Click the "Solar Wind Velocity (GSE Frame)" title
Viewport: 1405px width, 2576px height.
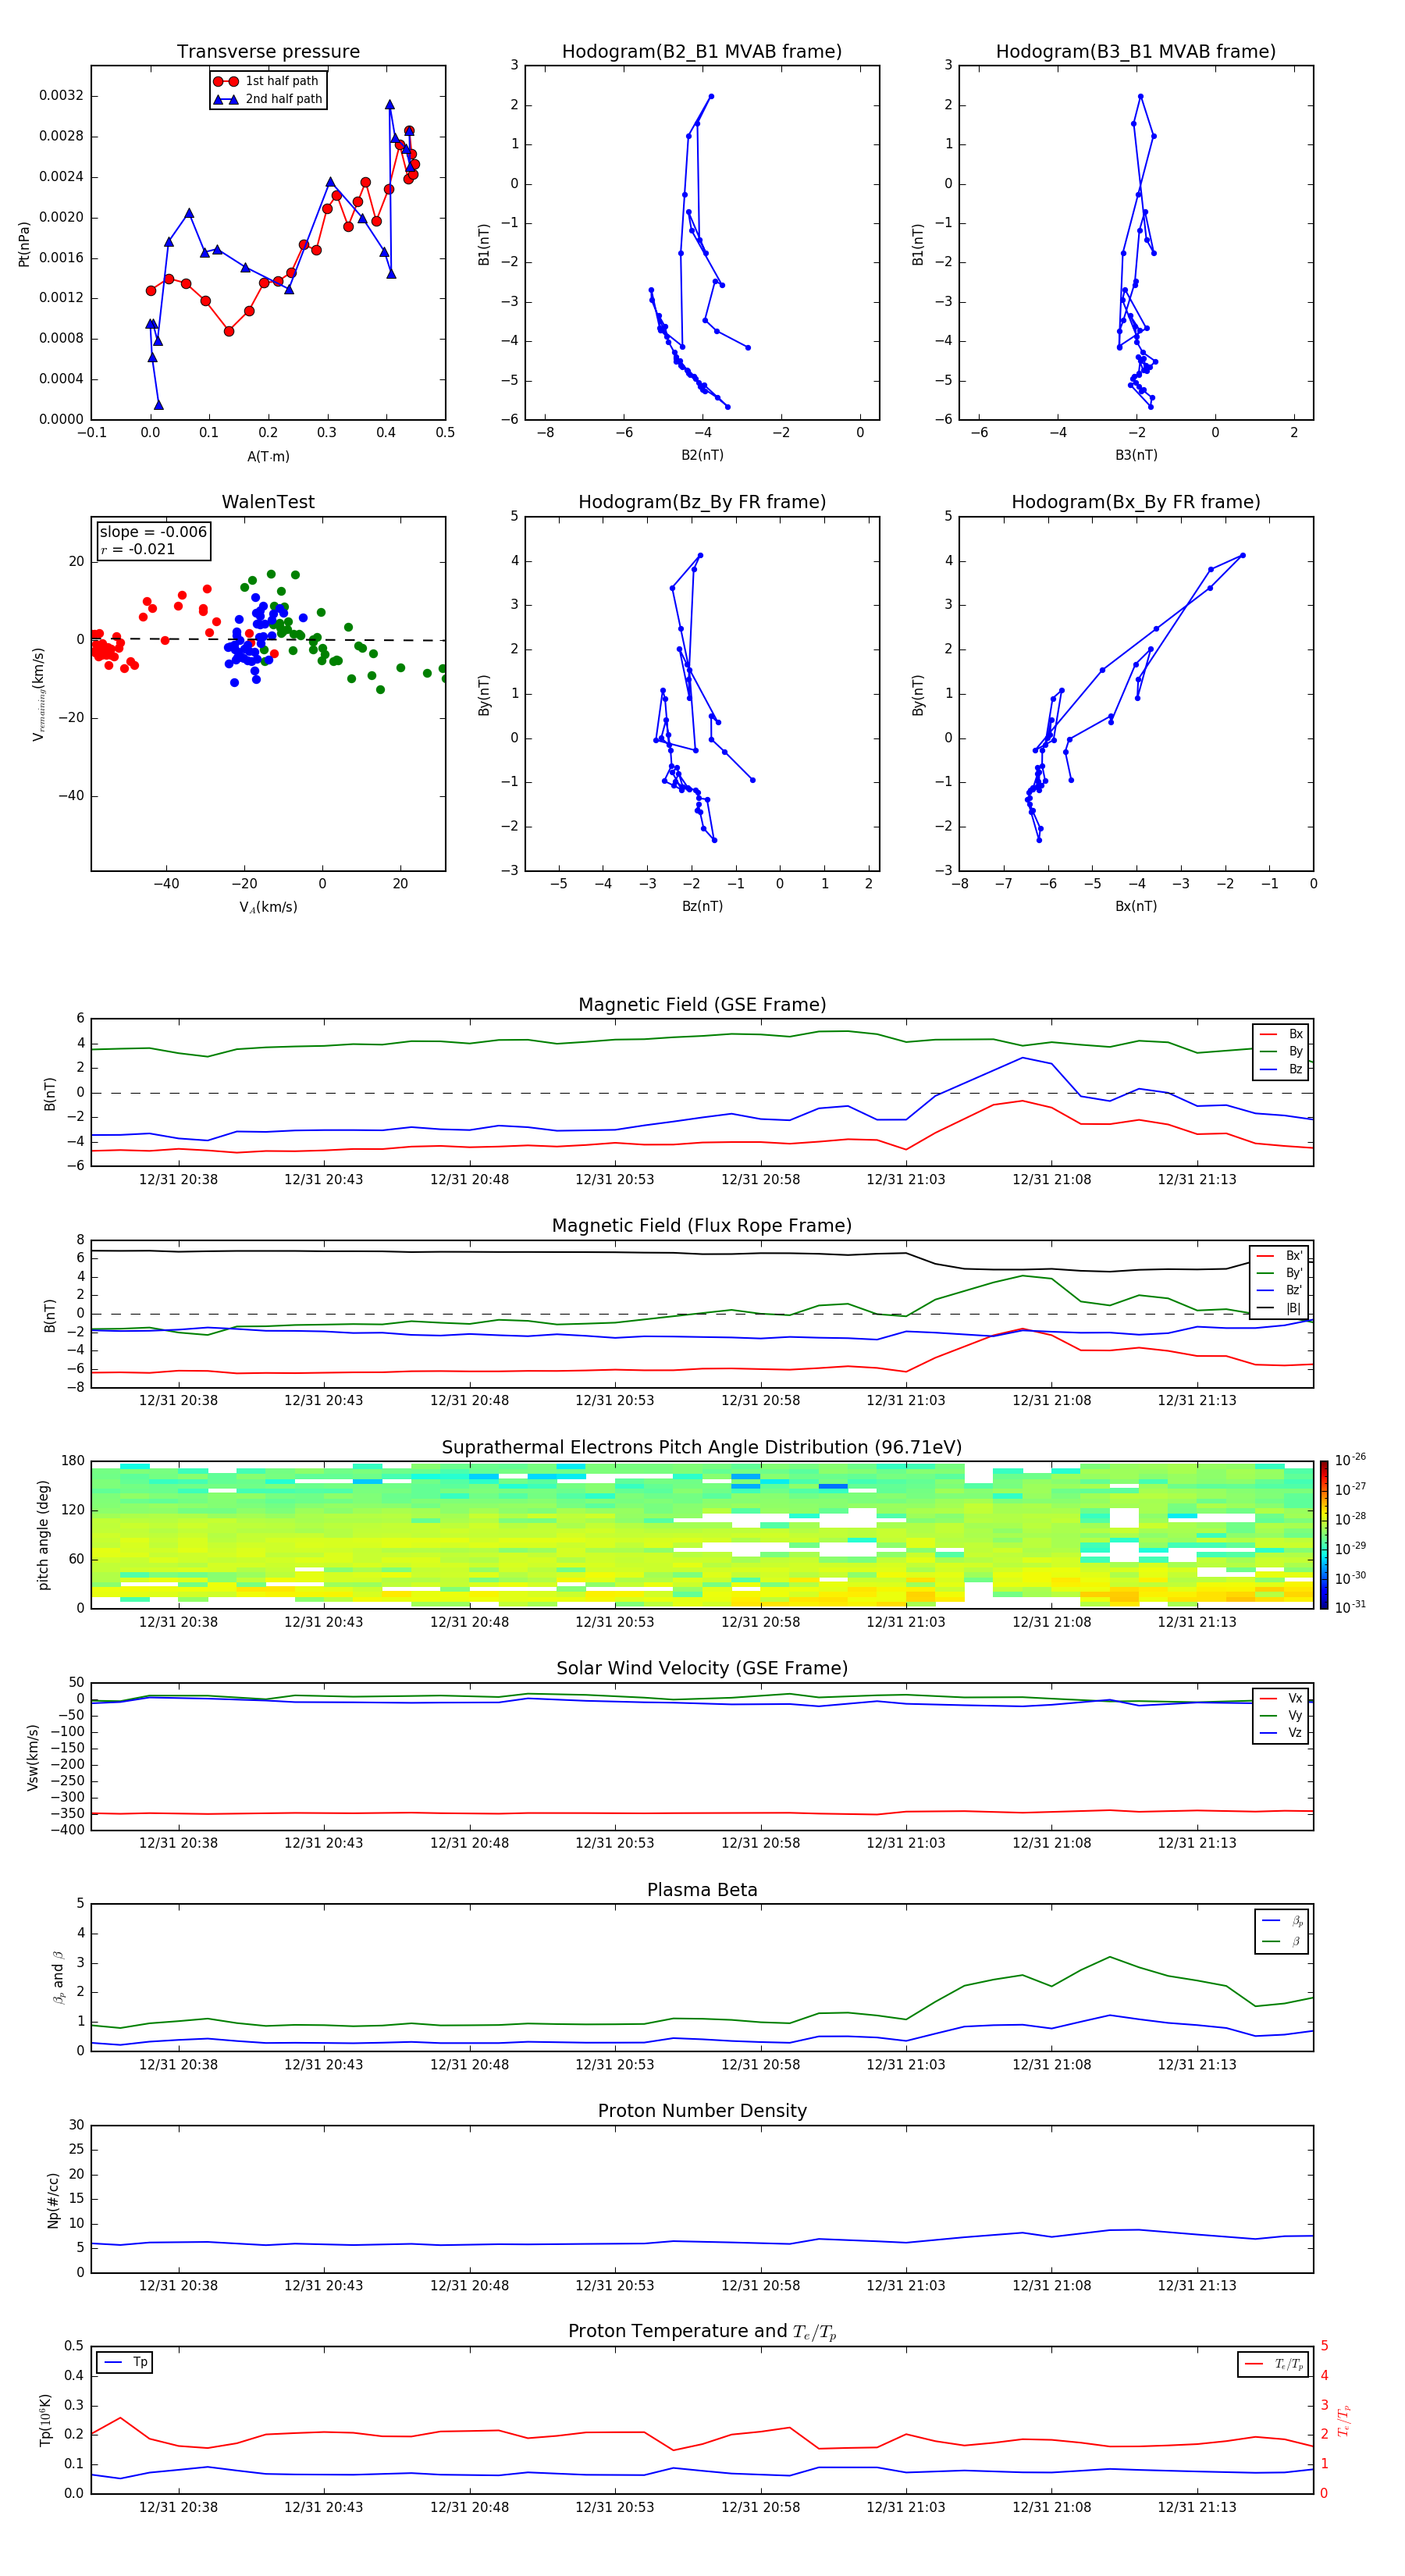click(702, 1668)
